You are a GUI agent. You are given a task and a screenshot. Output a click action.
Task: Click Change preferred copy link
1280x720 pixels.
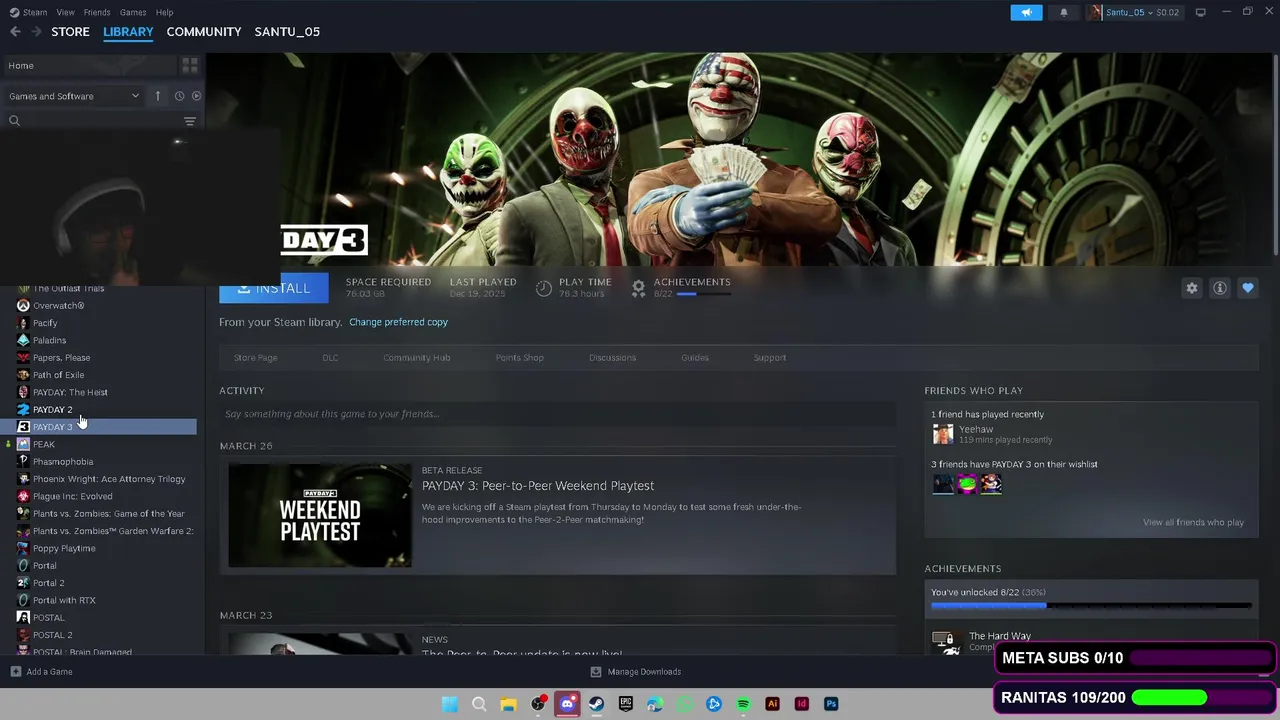(398, 322)
